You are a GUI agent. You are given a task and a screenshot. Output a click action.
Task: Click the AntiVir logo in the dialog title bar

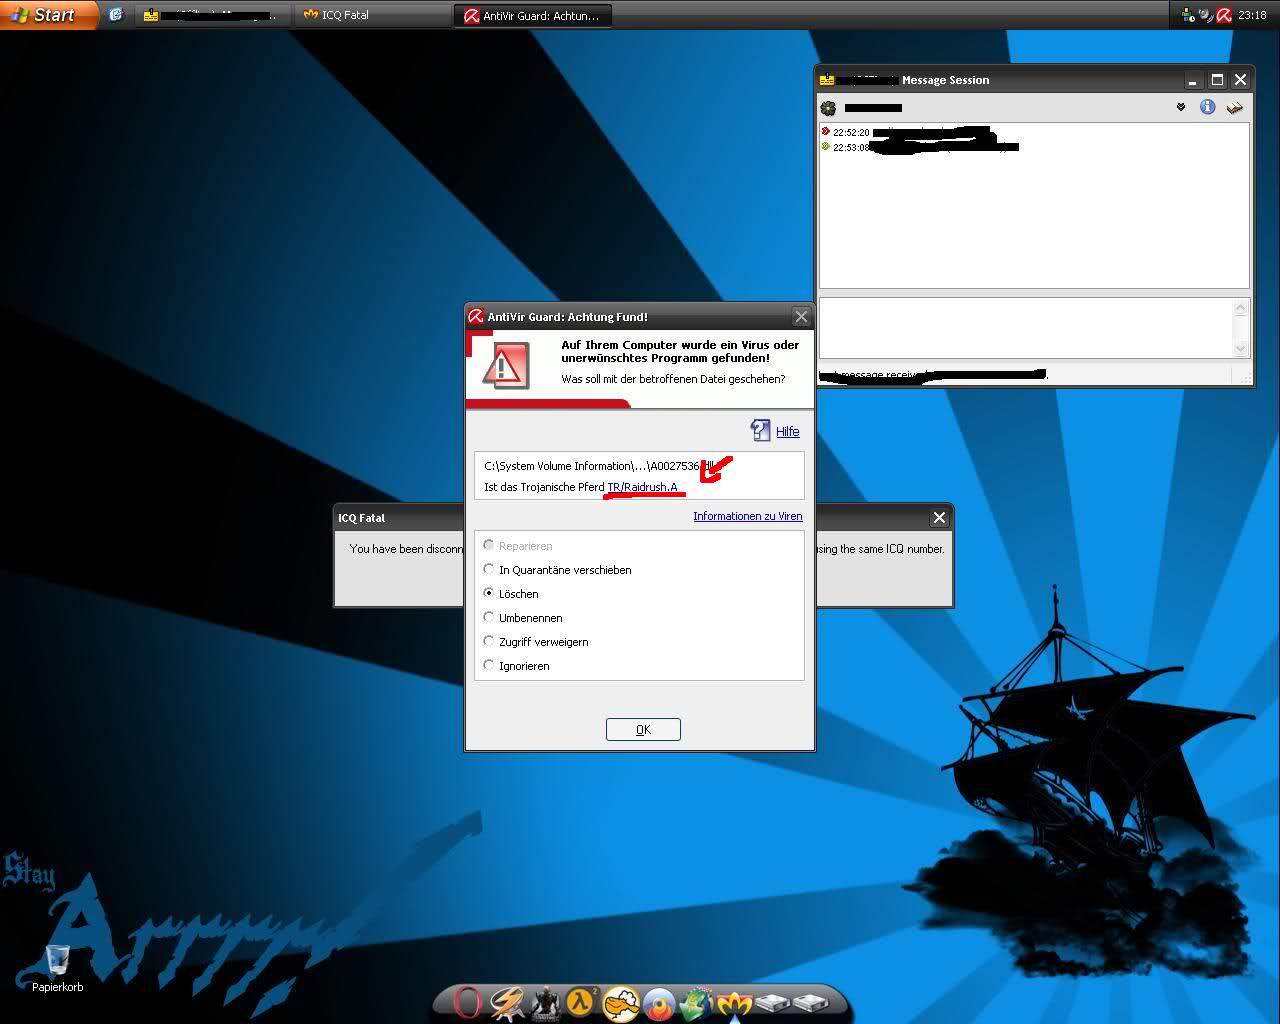point(476,316)
